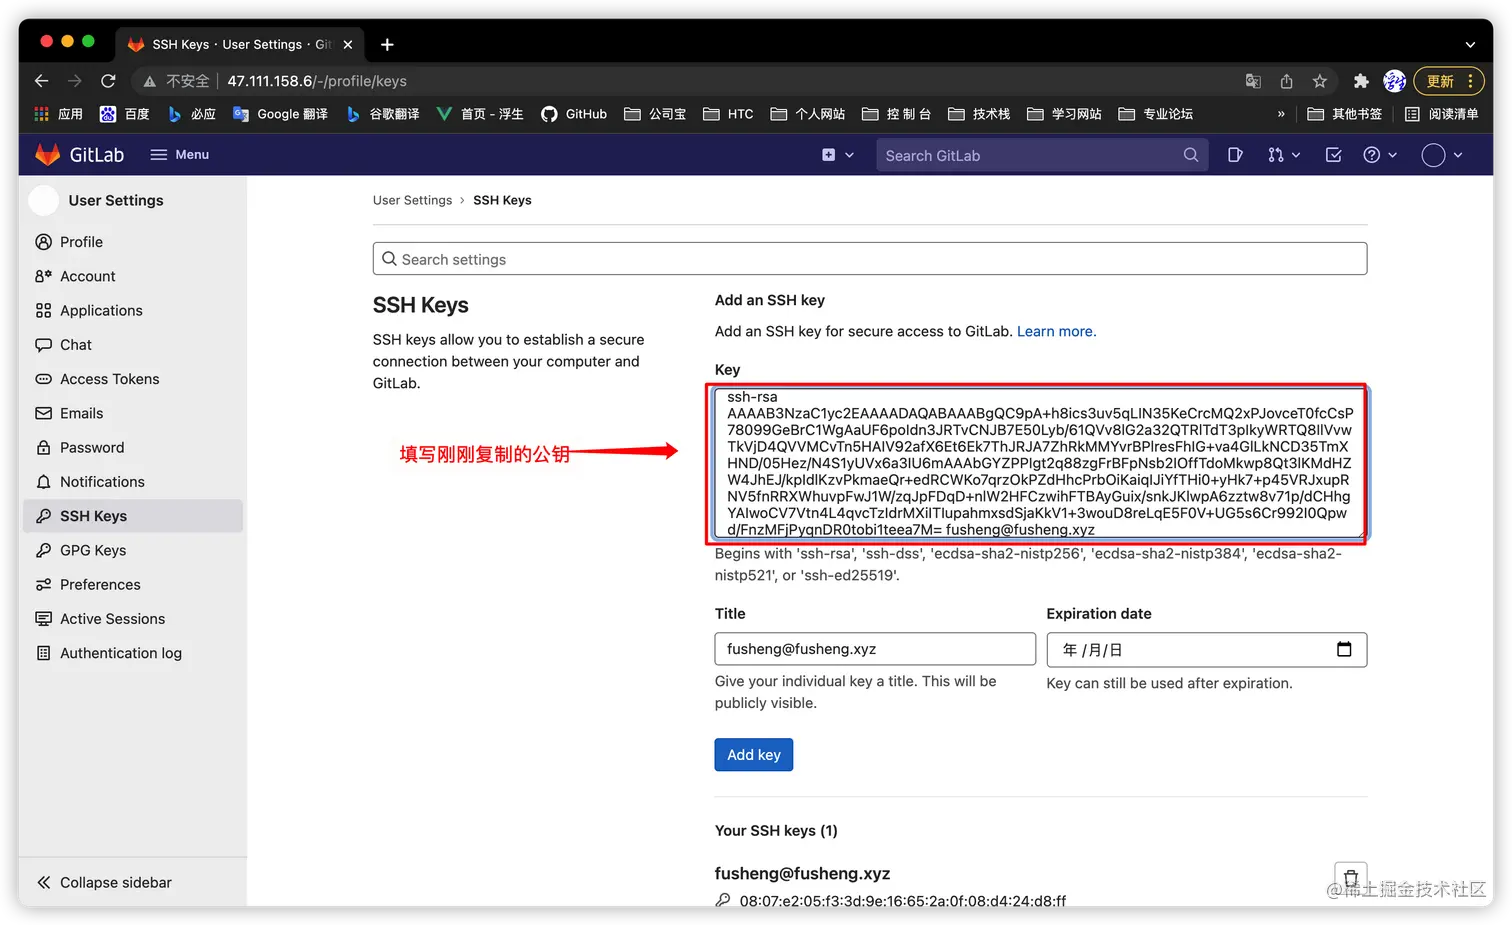Open a new browser tab
Image resolution: width=1512 pixels, height=925 pixels.
(387, 44)
